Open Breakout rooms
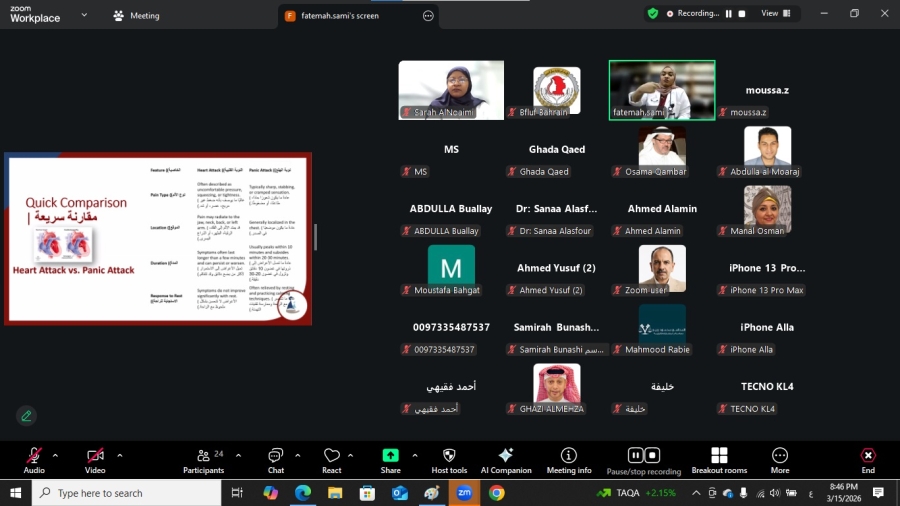 [x=719, y=456]
